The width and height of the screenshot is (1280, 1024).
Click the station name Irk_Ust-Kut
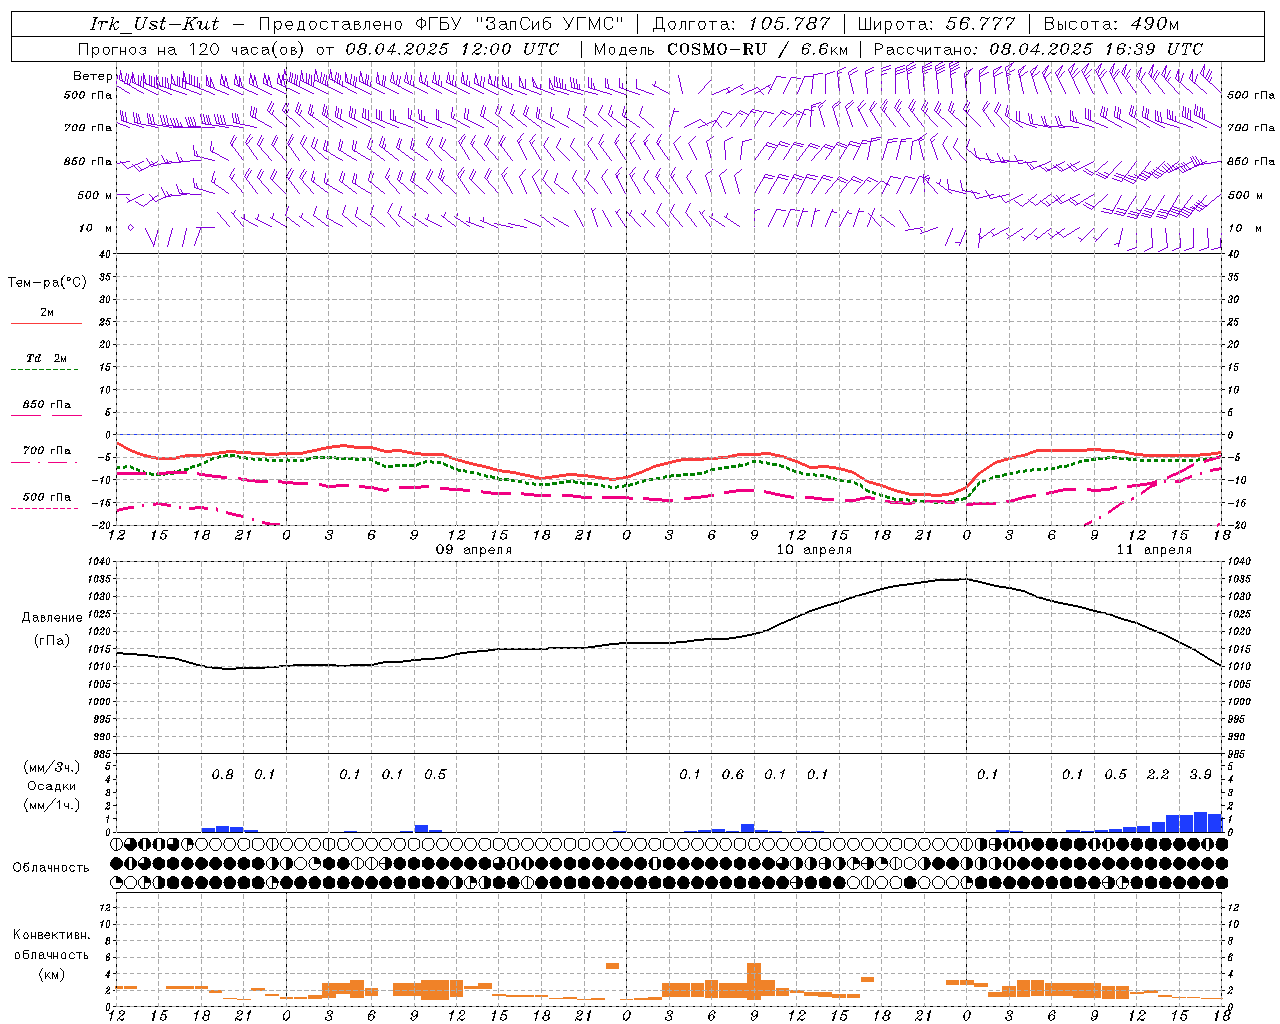pos(154,24)
